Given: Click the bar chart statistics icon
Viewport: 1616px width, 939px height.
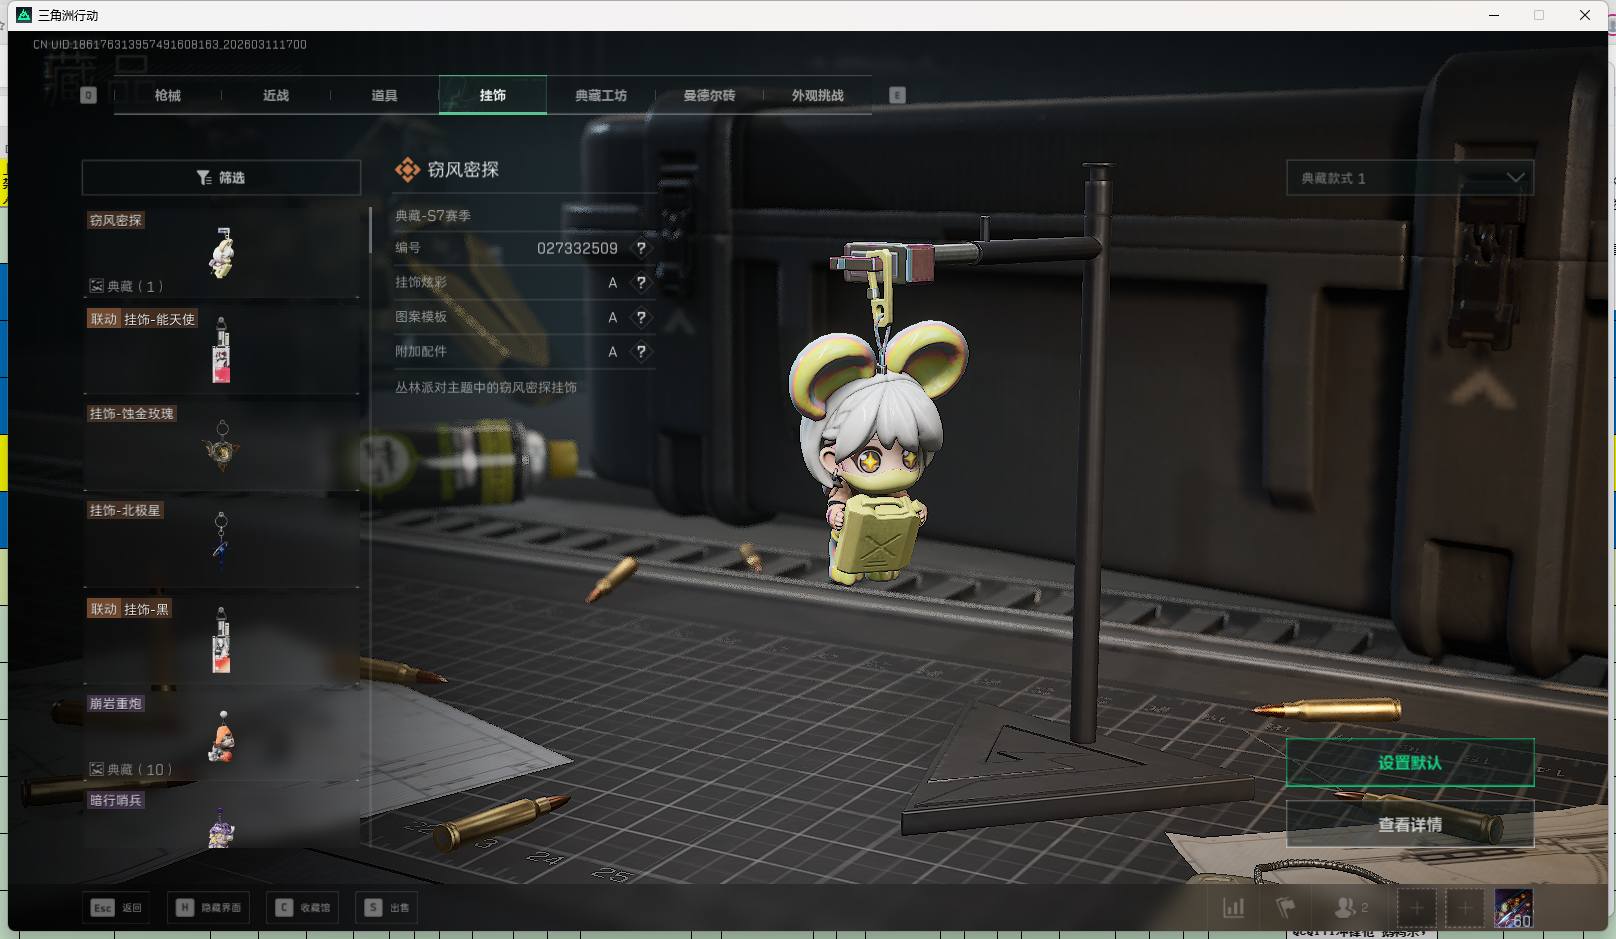Looking at the screenshot, I should (x=1234, y=908).
